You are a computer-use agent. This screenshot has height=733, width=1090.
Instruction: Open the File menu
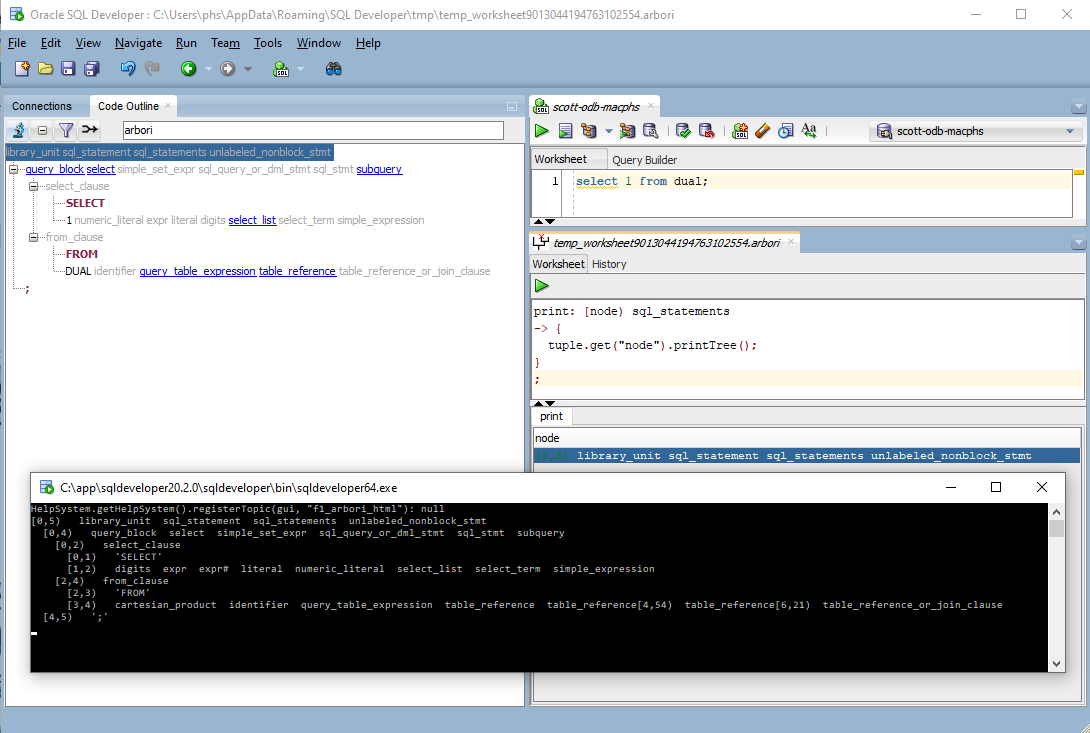point(17,43)
